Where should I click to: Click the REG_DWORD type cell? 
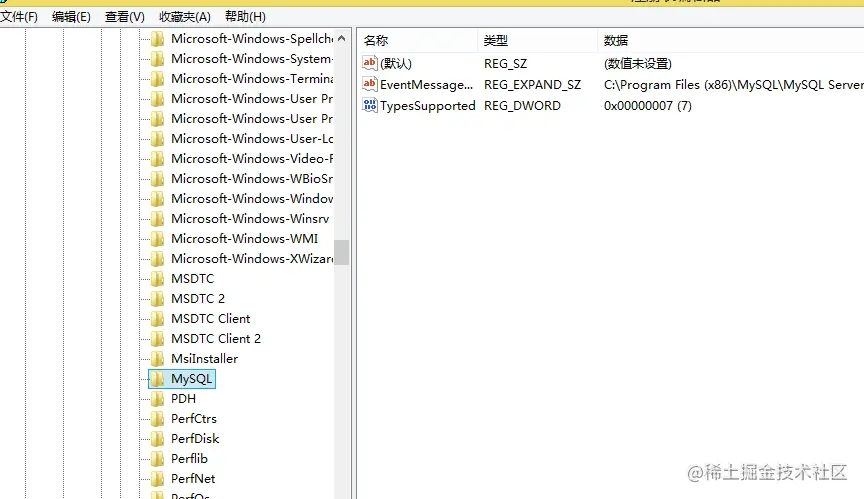pos(522,106)
